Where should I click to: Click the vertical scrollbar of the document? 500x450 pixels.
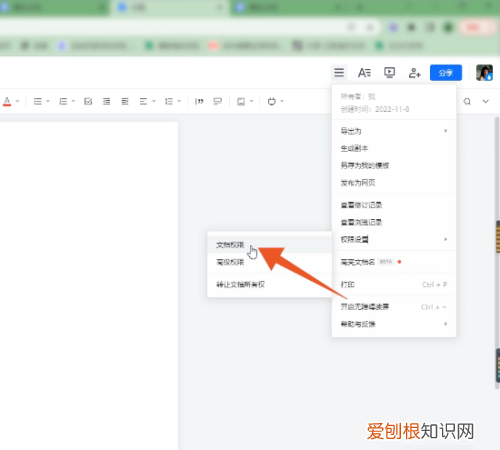click(x=497, y=252)
